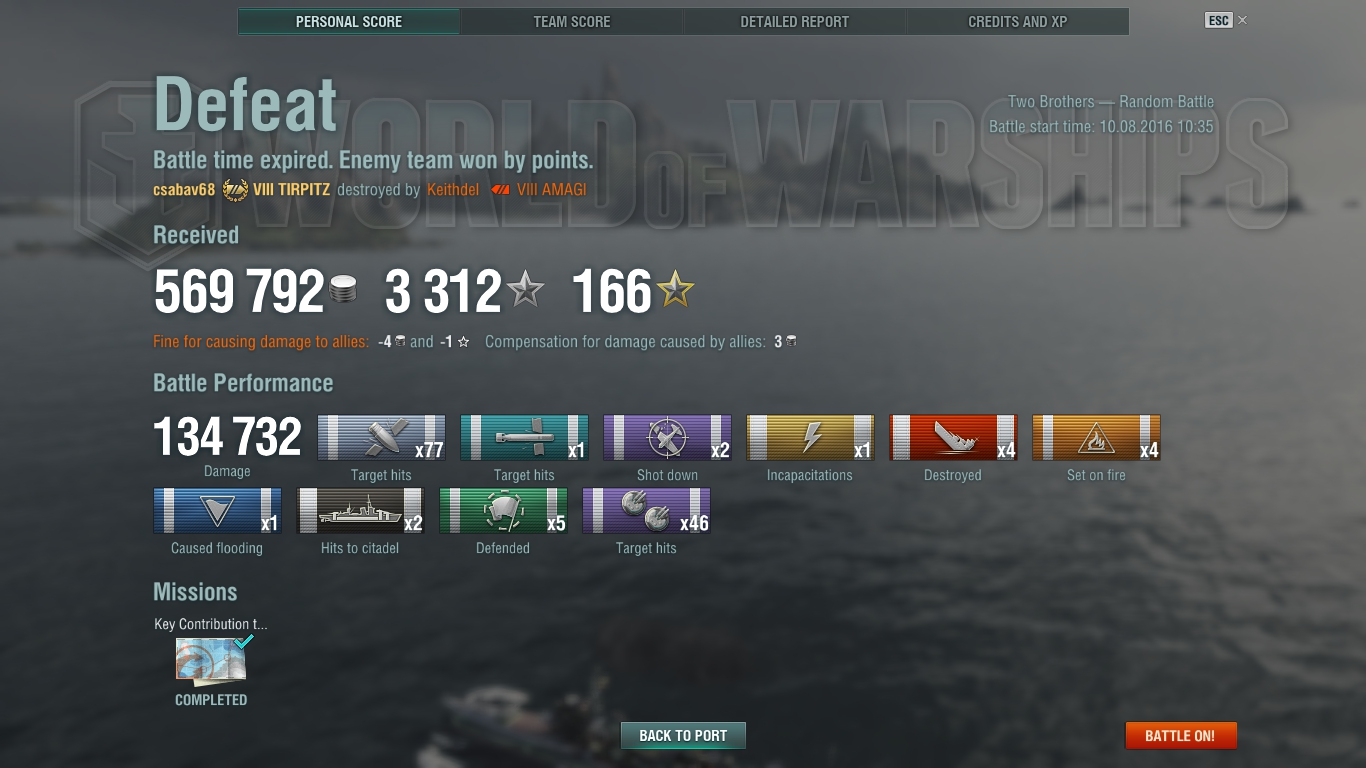Image resolution: width=1366 pixels, height=768 pixels.
Task: Start a new battle with Battle On!
Action: 1180,735
